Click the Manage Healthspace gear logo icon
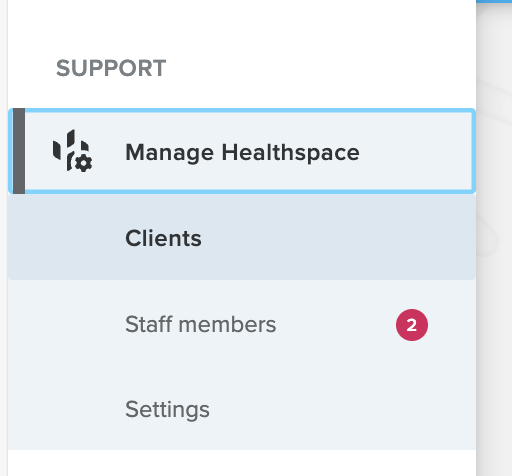The width and height of the screenshot is (512, 476). [x=72, y=151]
